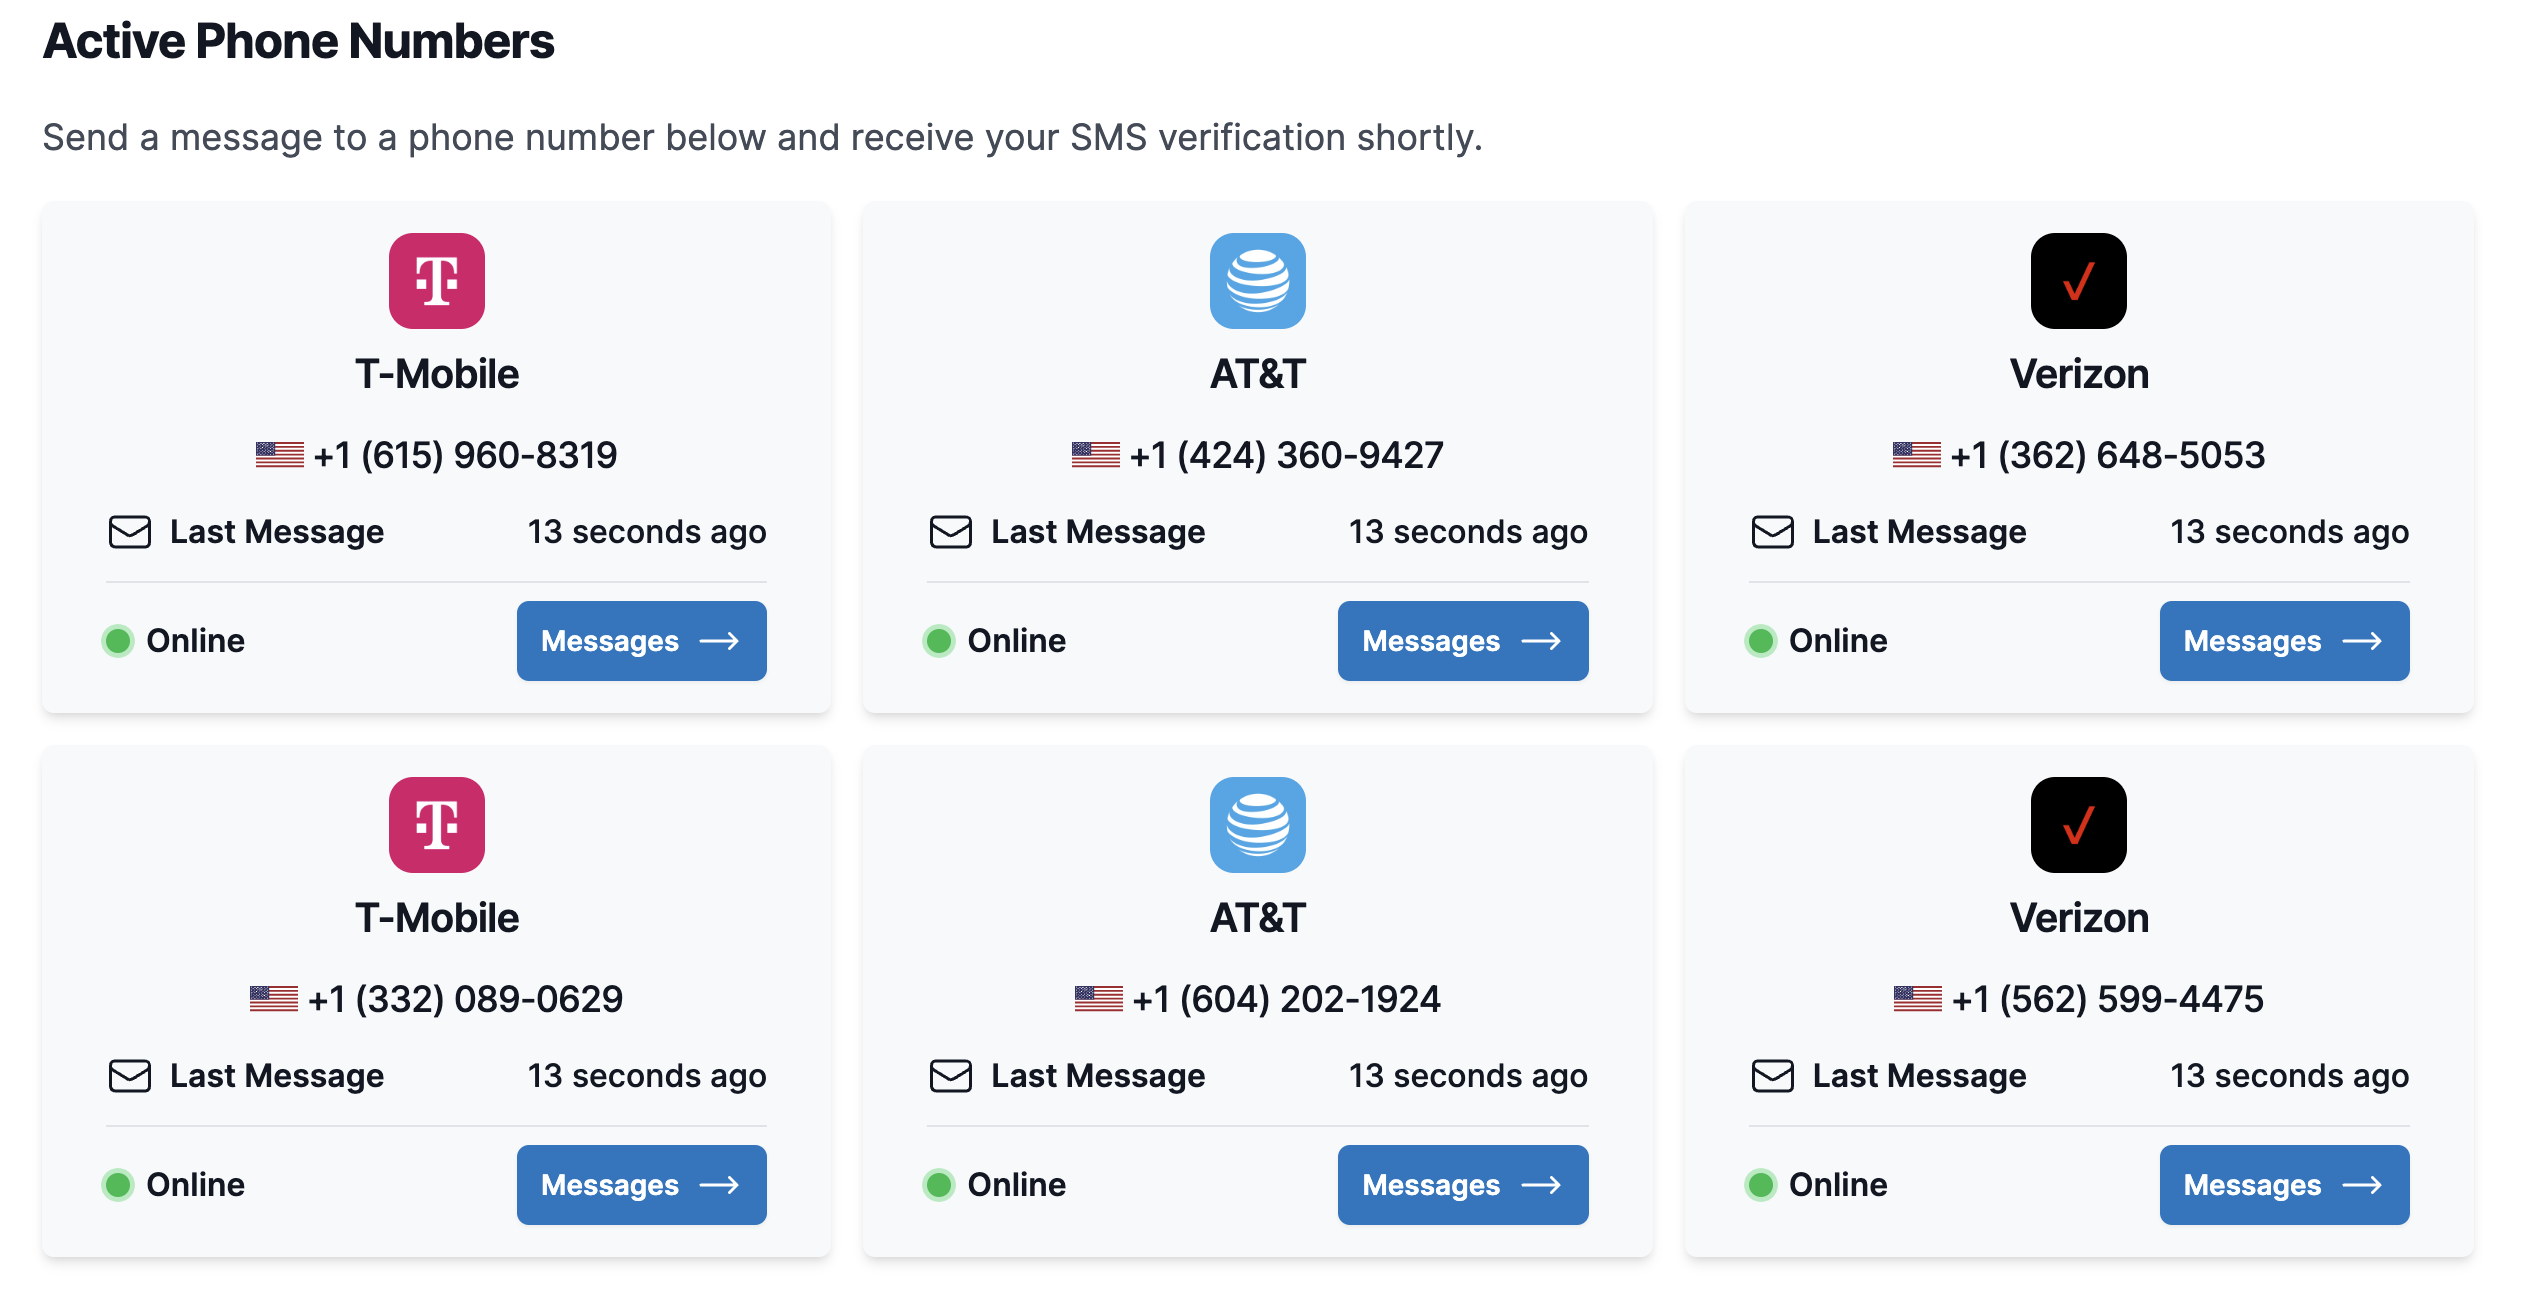Click envelope icon in the (362) 648-5053 card
This screenshot has width=2522, height=1298.
pyautogui.click(x=1773, y=532)
